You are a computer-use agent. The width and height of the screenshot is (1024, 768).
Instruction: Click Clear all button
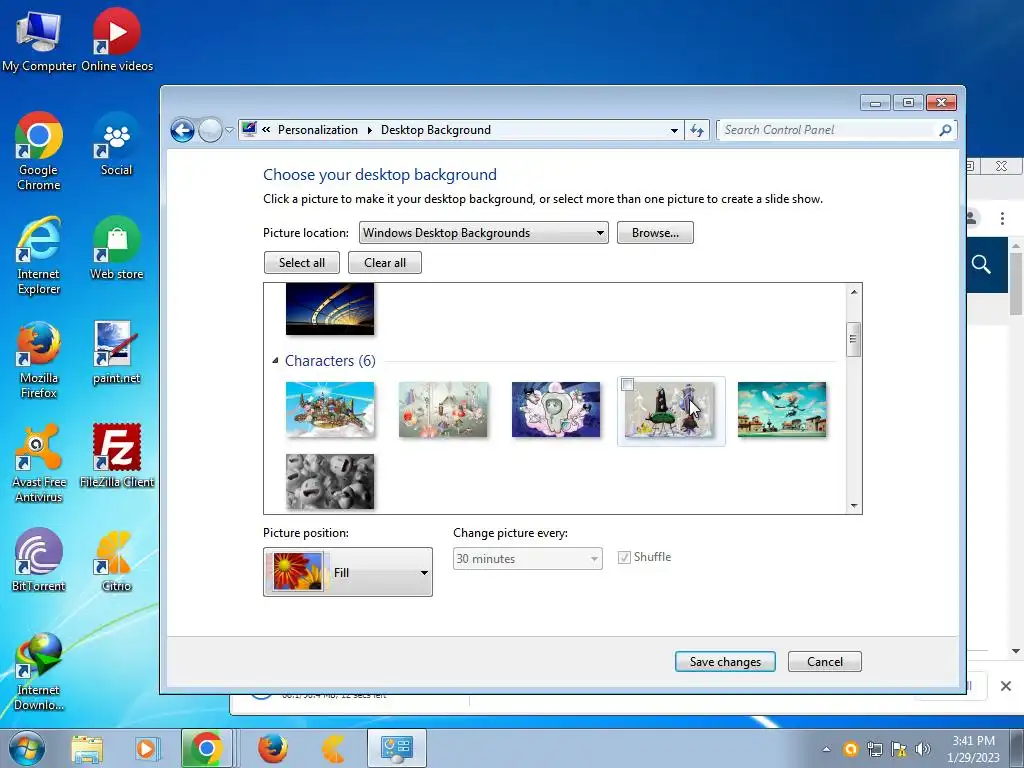point(385,263)
